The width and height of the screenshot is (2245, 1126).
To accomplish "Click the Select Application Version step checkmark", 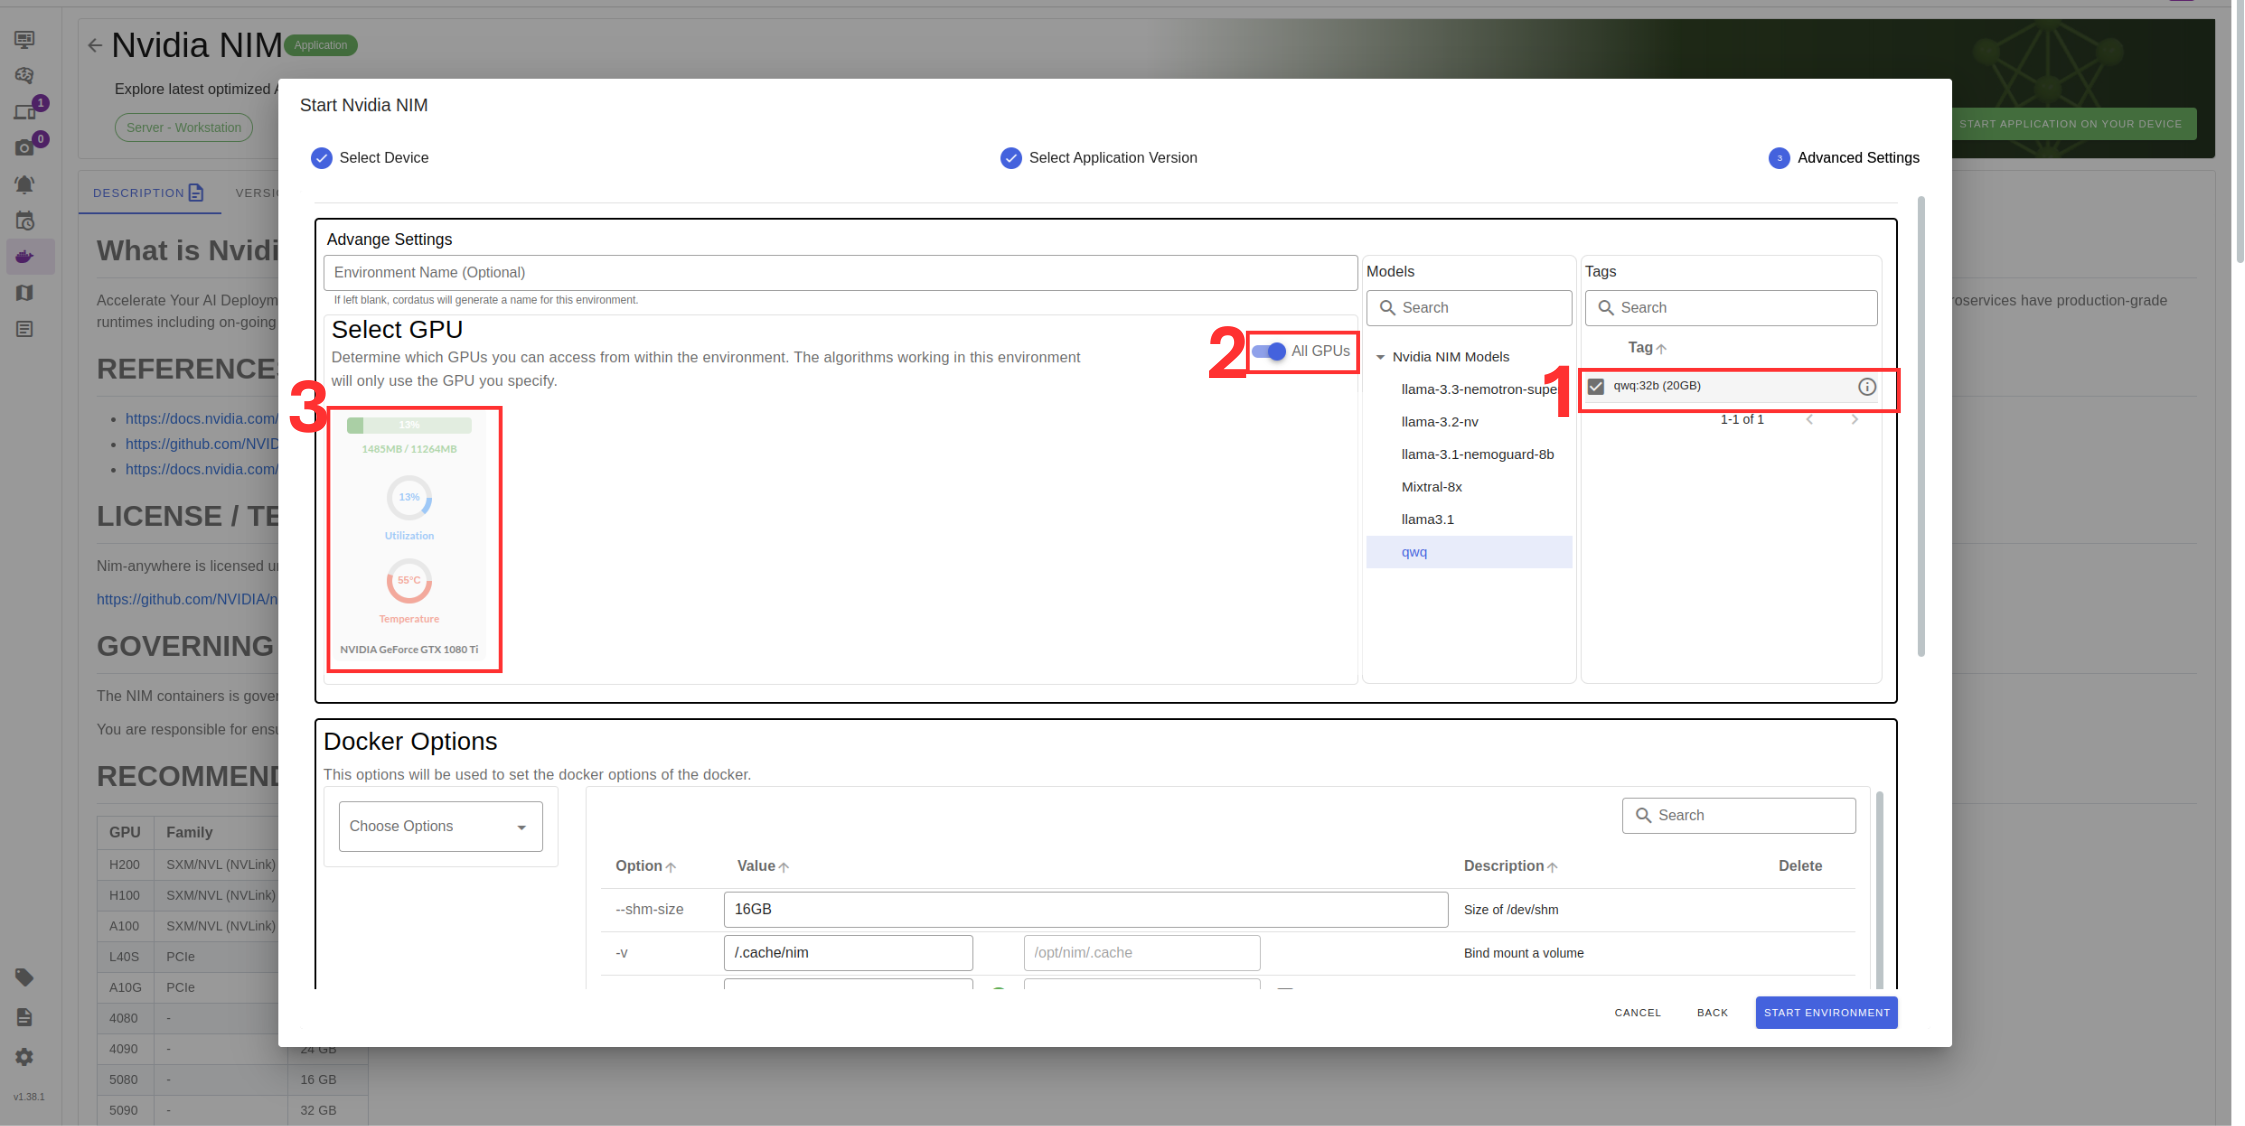I will pyautogui.click(x=1011, y=158).
